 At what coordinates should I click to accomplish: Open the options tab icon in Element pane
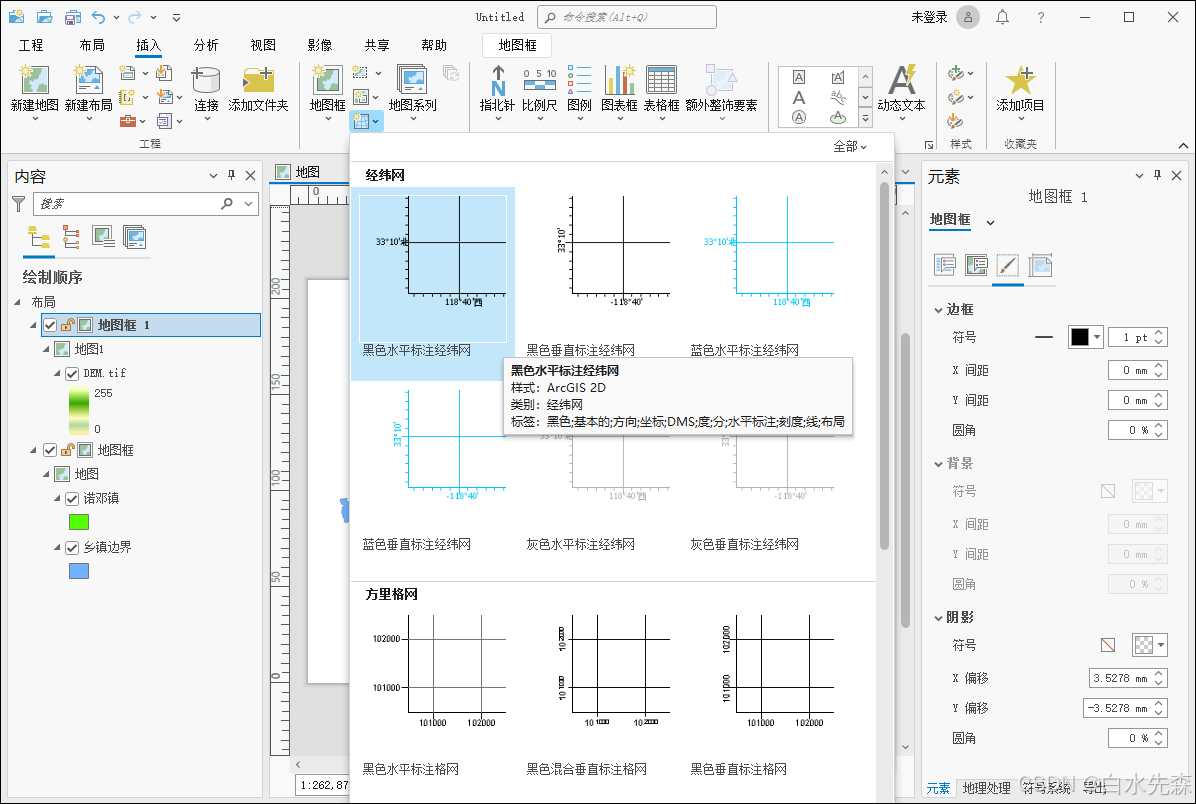point(945,265)
